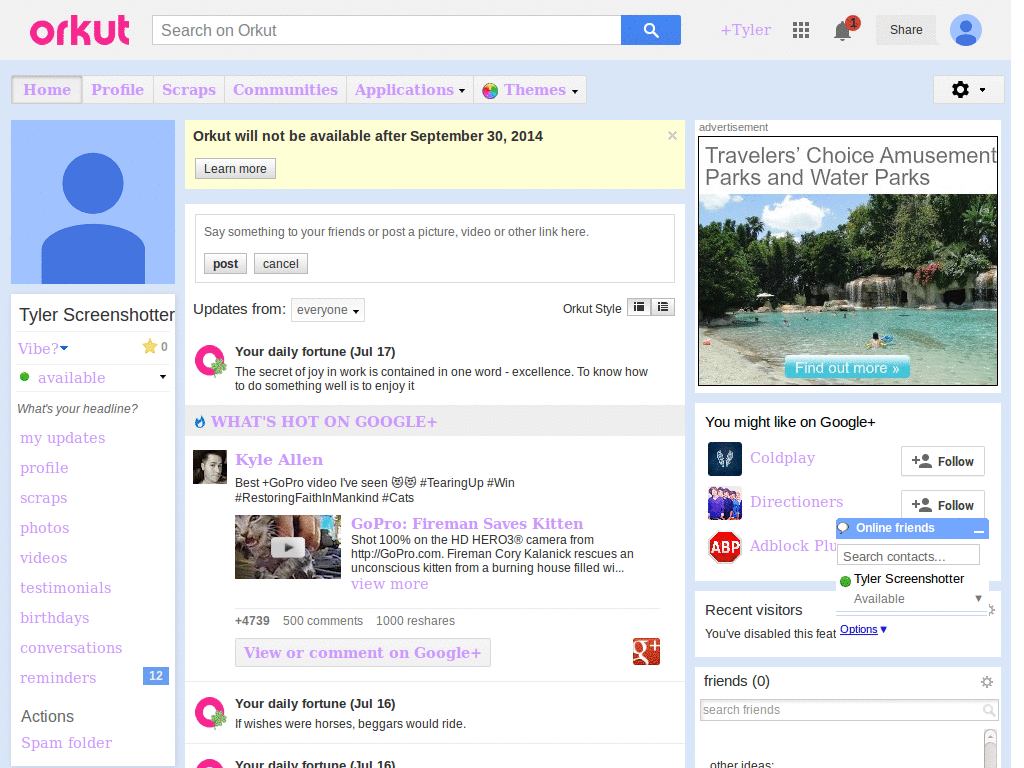Open the +Tyler link
The width and height of the screenshot is (1024, 768).
pyautogui.click(x=745, y=30)
